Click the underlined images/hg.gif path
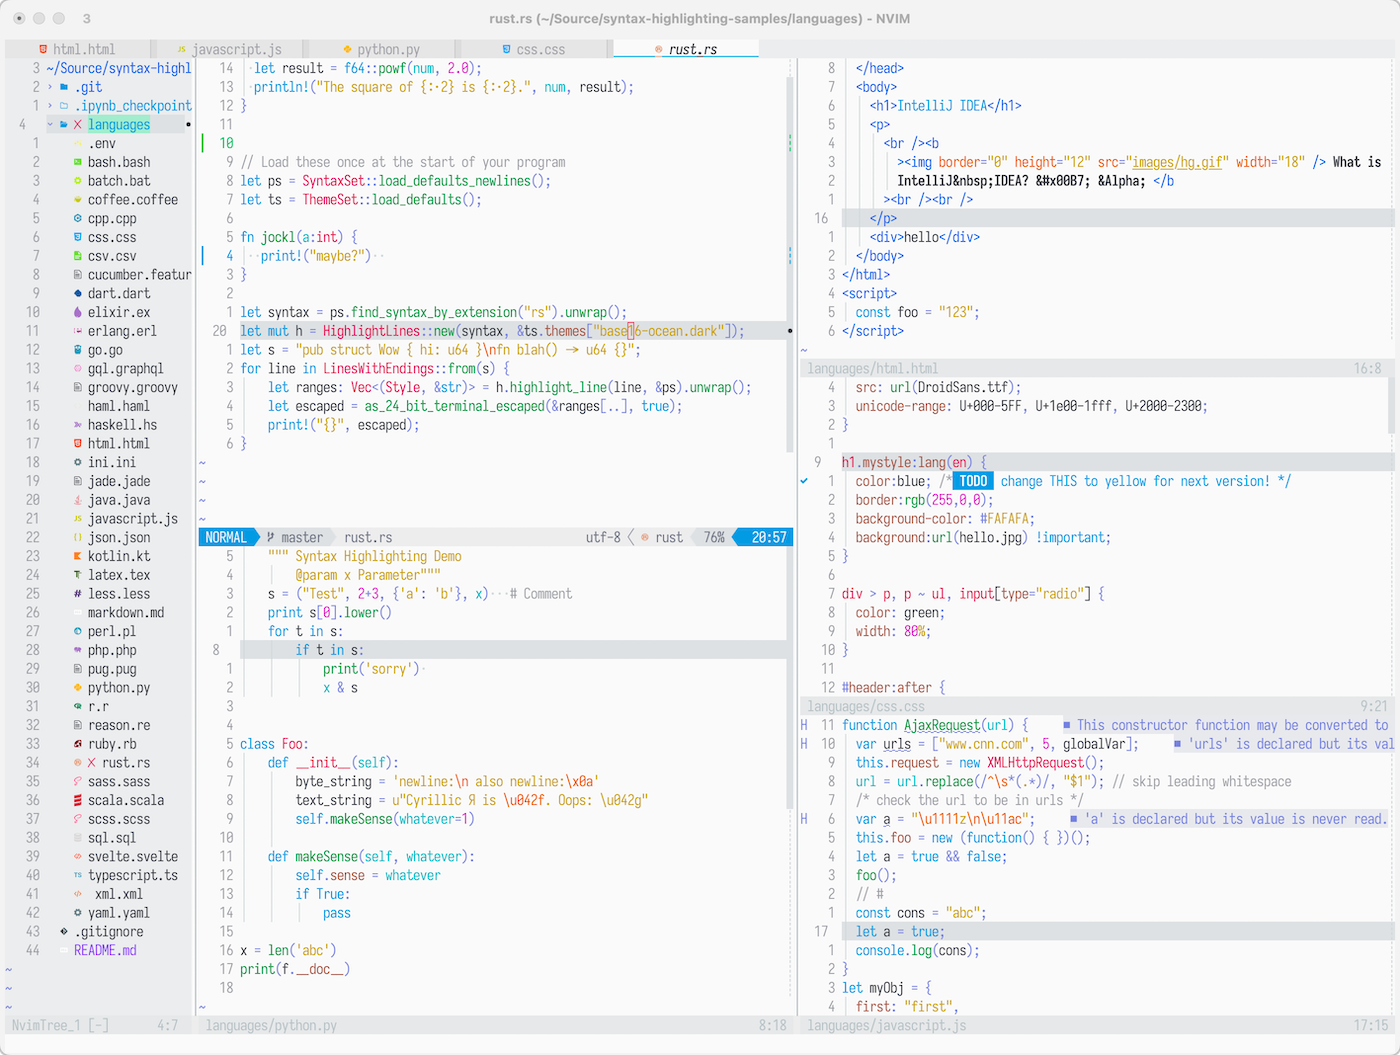The width and height of the screenshot is (1400, 1055). point(1175,162)
